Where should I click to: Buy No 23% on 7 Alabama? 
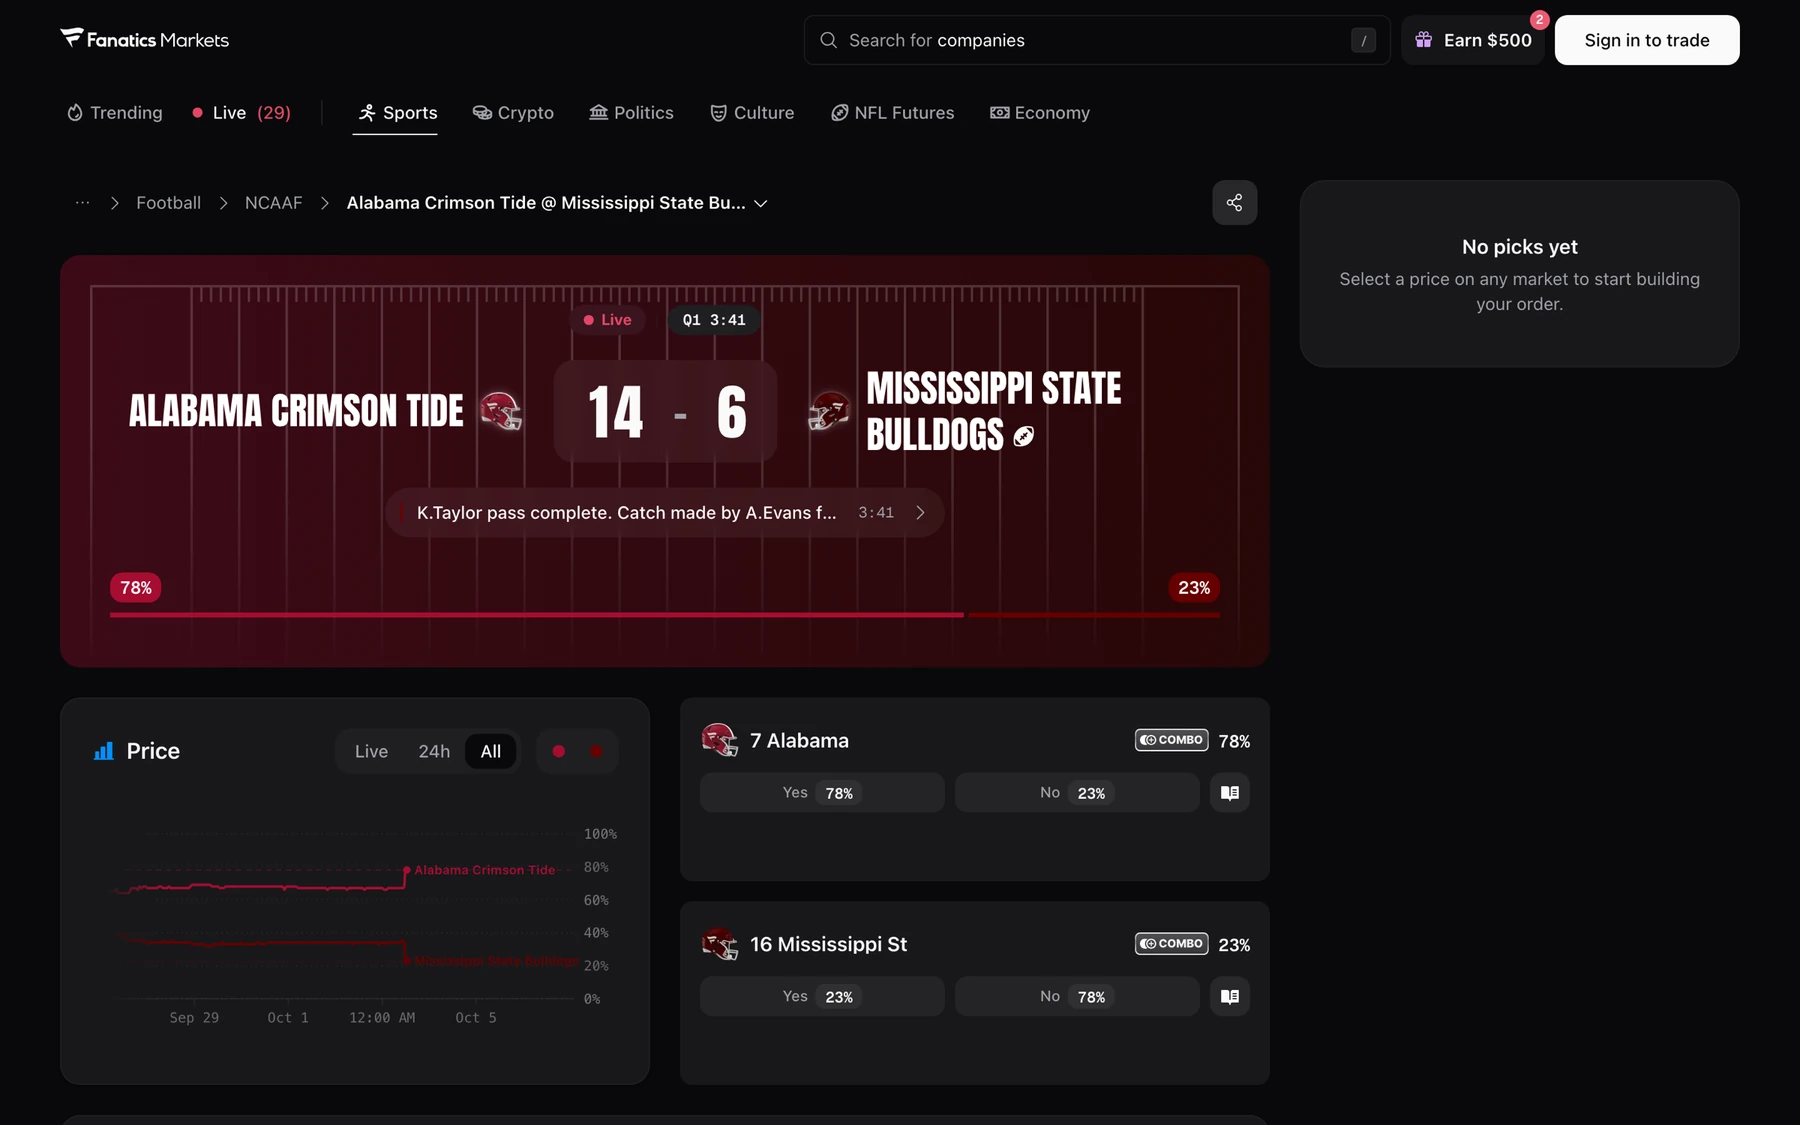[1077, 793]
